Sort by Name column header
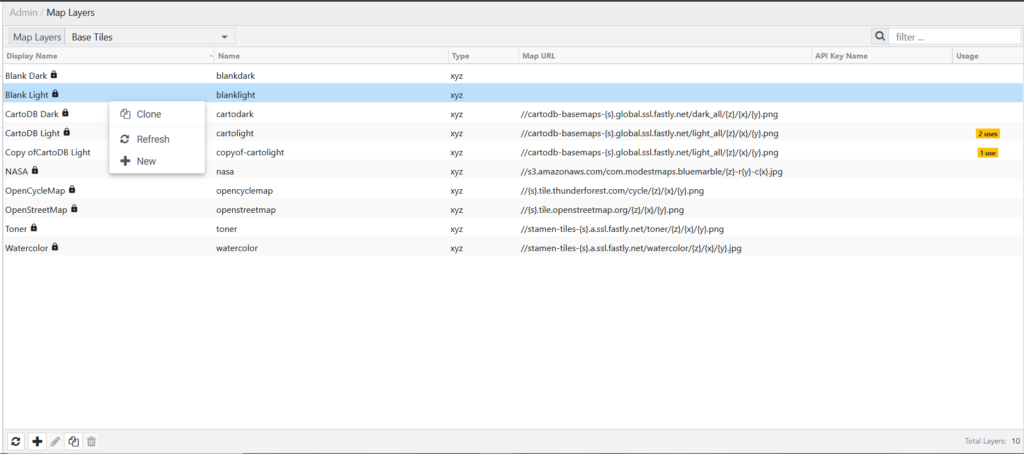1024x454 pixels. 331,56
